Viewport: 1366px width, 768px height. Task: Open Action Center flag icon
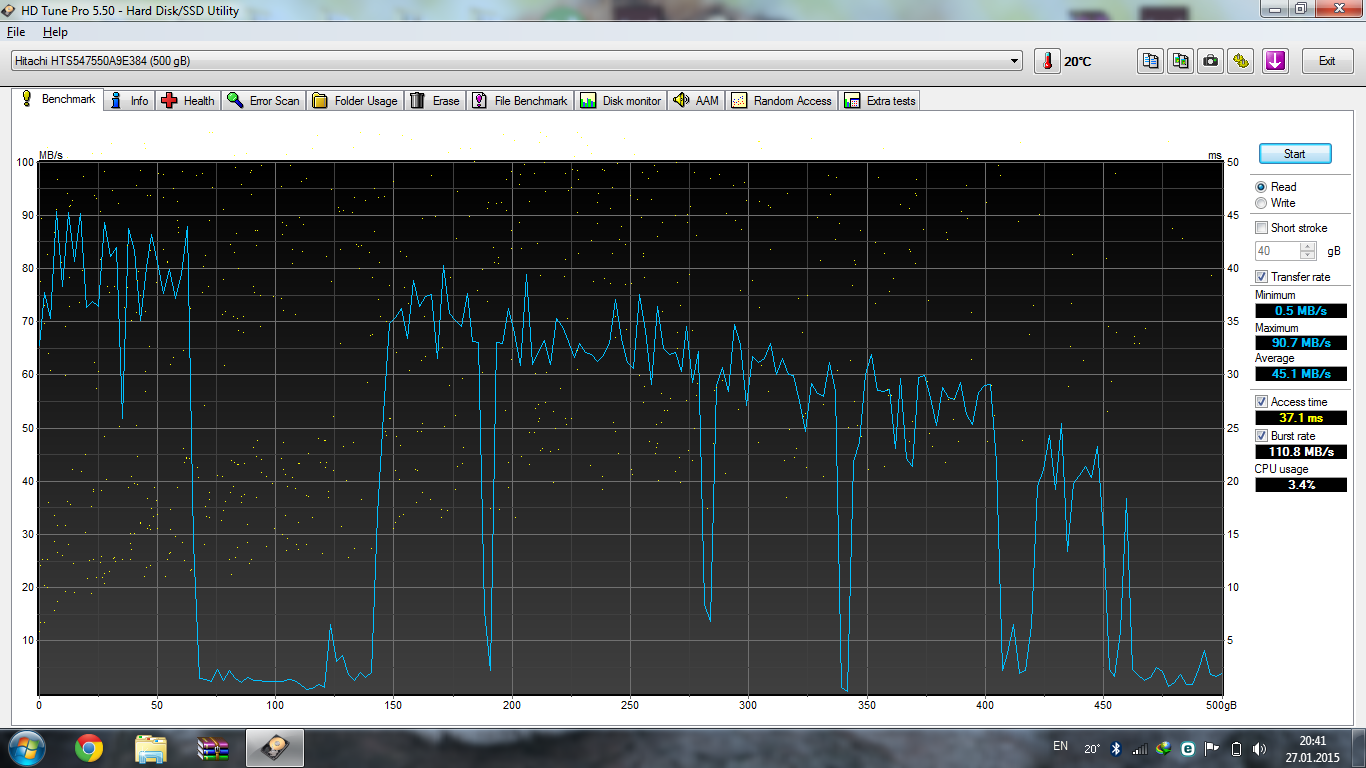[x=1211, y=748]
